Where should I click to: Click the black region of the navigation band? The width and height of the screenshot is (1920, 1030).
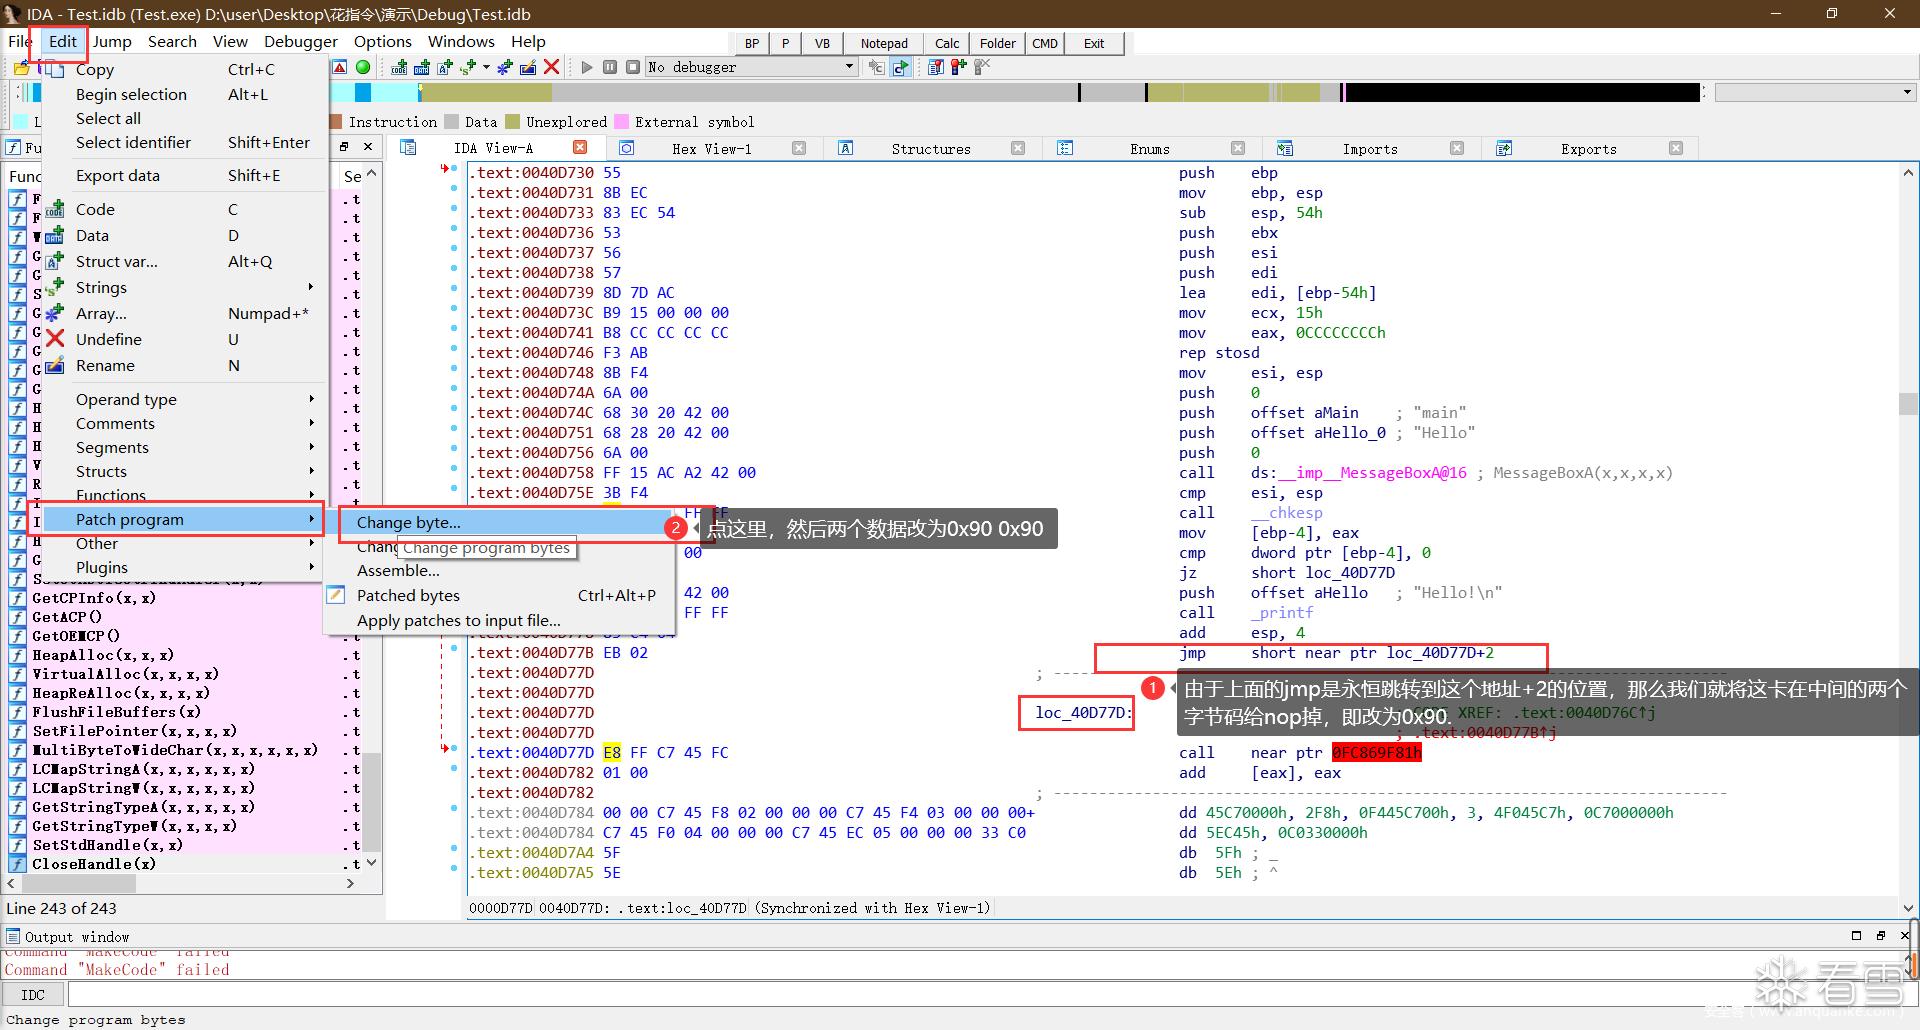[1522, 93]
